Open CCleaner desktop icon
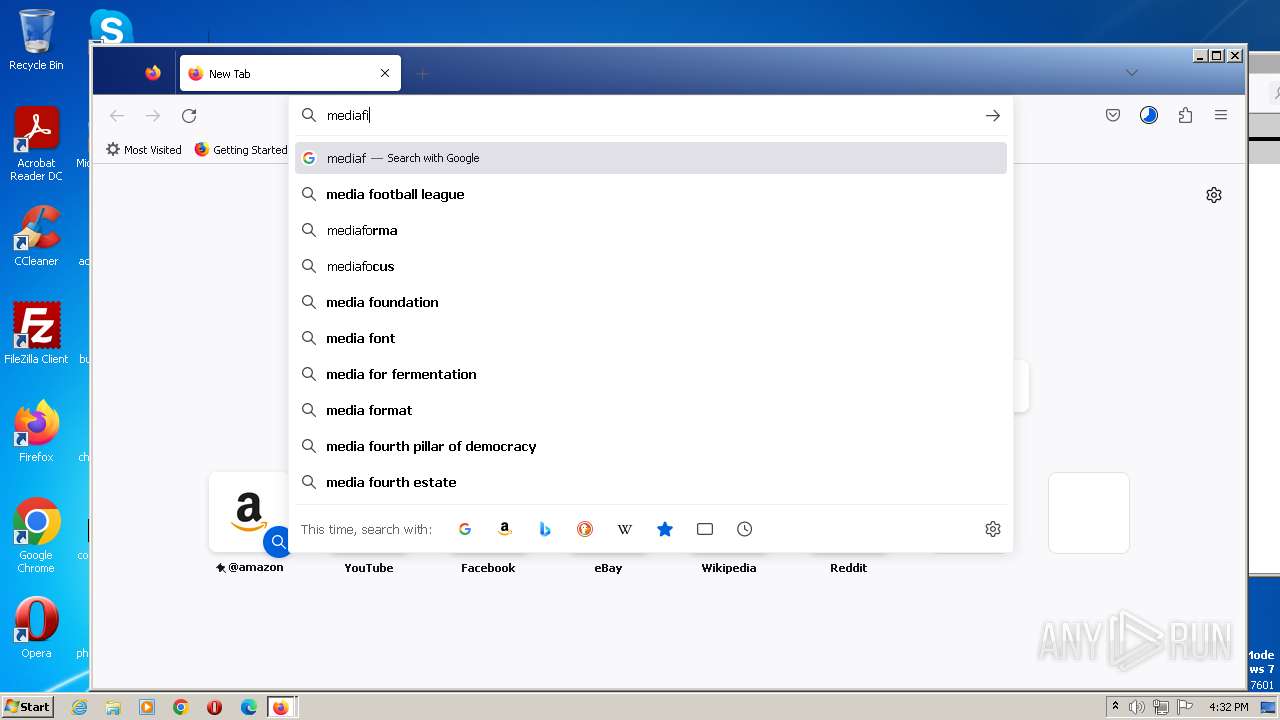The width and height of the screenshot is (1280, 720). [x=36, y=236]
